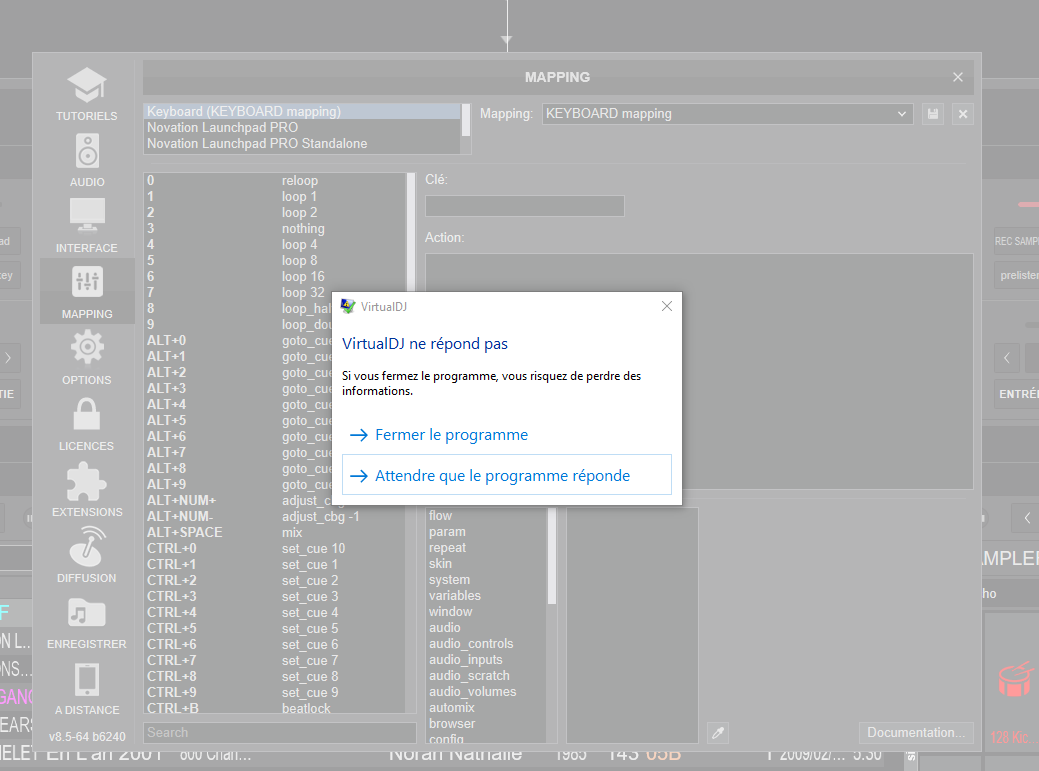Click the version label v8.5-64 b6240
Screen dimensions: 1039x771
pyautogui.click(x=87, y=737)
